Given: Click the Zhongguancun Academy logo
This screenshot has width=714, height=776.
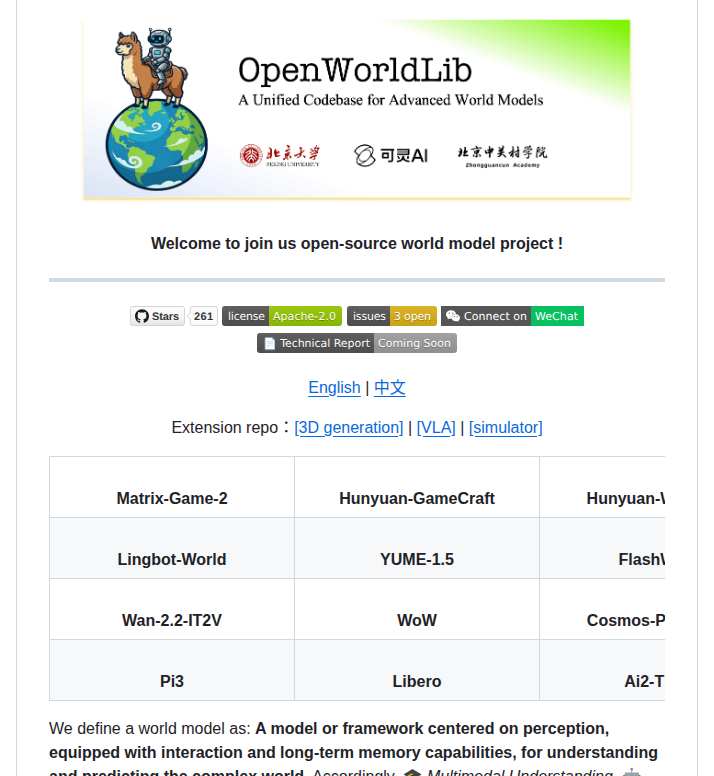Looking at the screenshot, I should tap(502, 156).
